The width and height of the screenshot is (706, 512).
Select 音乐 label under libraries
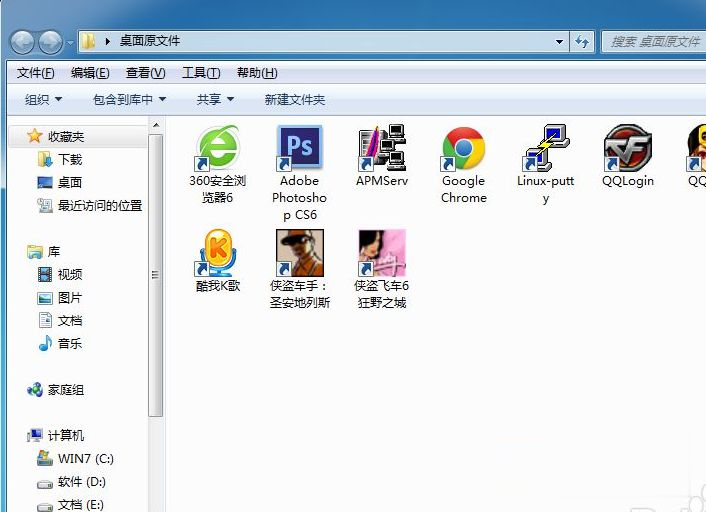[70, 344]
